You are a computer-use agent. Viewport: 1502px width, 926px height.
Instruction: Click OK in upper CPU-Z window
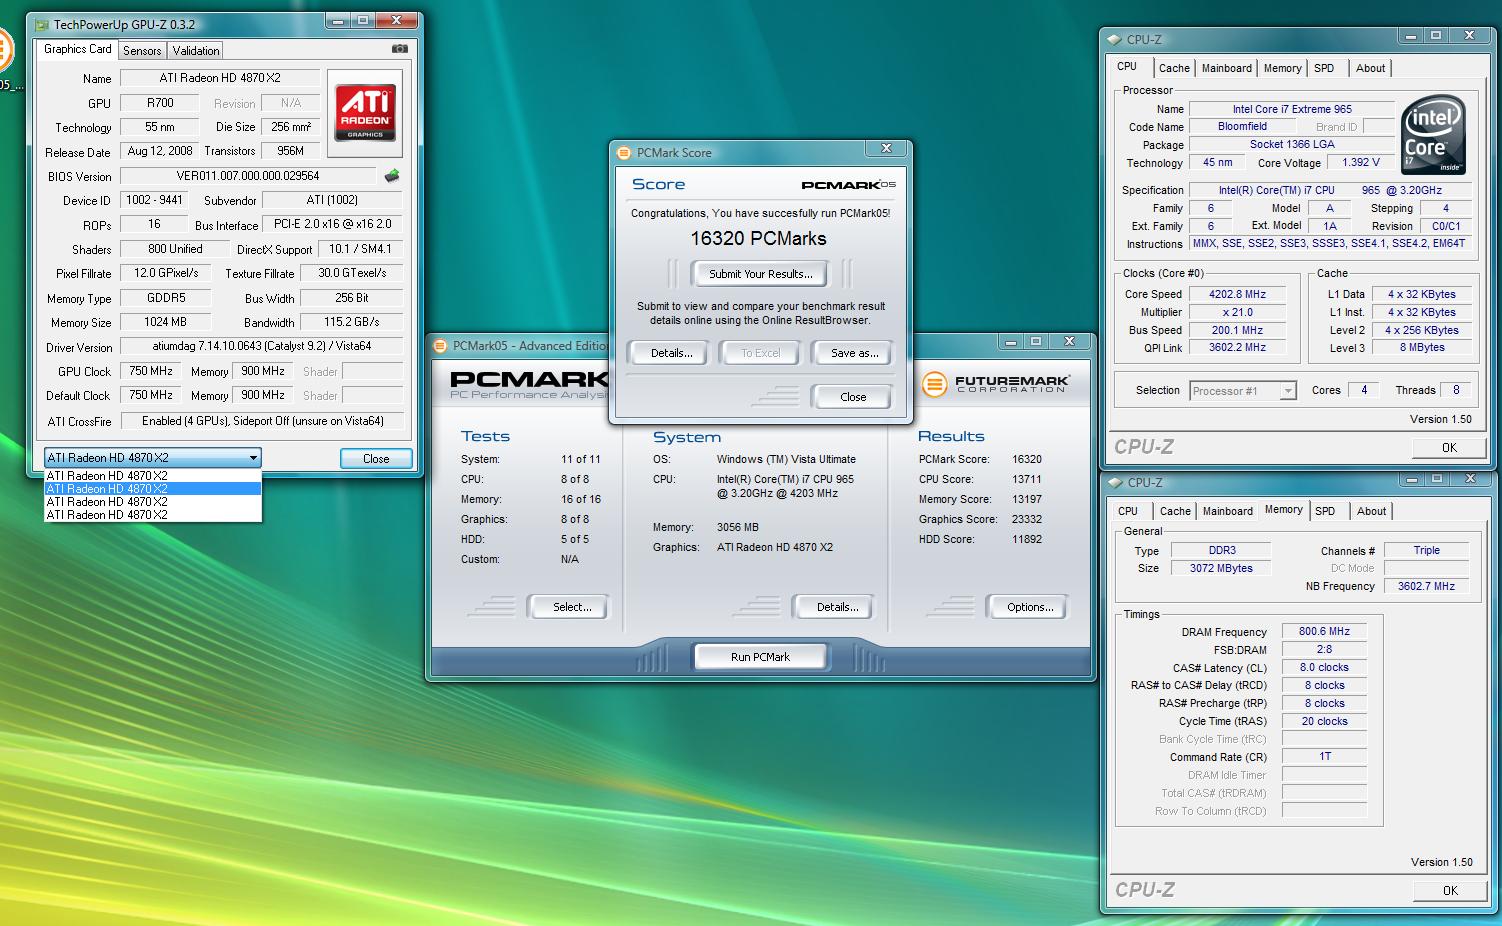click(1449, 448)
